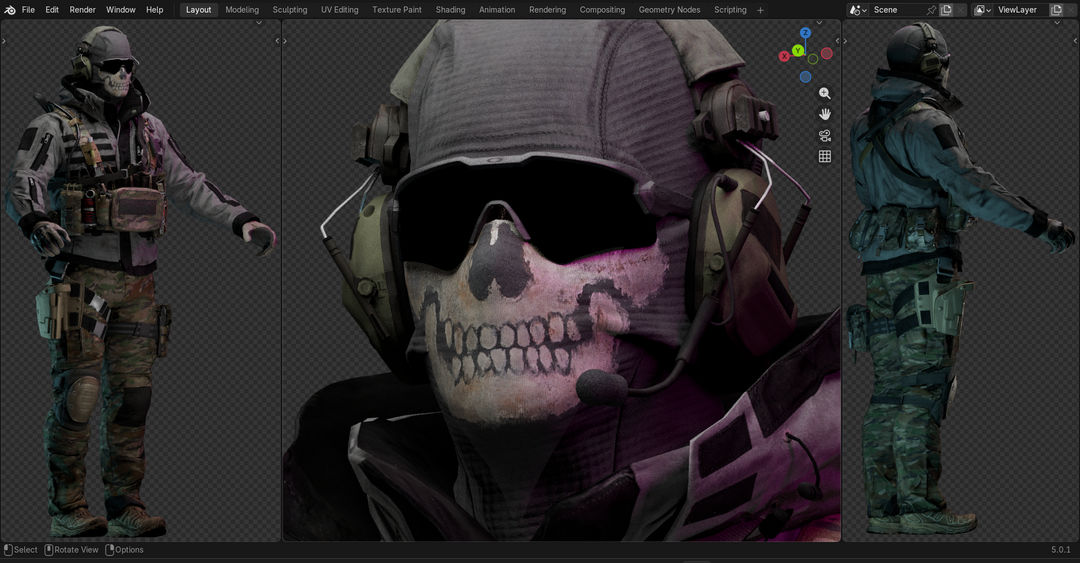Click the Options status bar hint
Screen dimensions: 1080x563
(x=124, y=550)
